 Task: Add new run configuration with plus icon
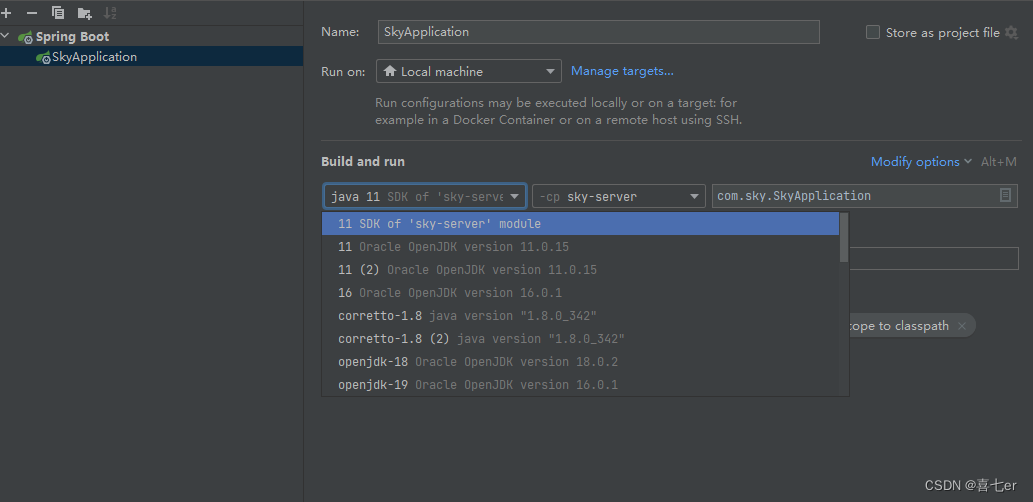tap(6, 13)
